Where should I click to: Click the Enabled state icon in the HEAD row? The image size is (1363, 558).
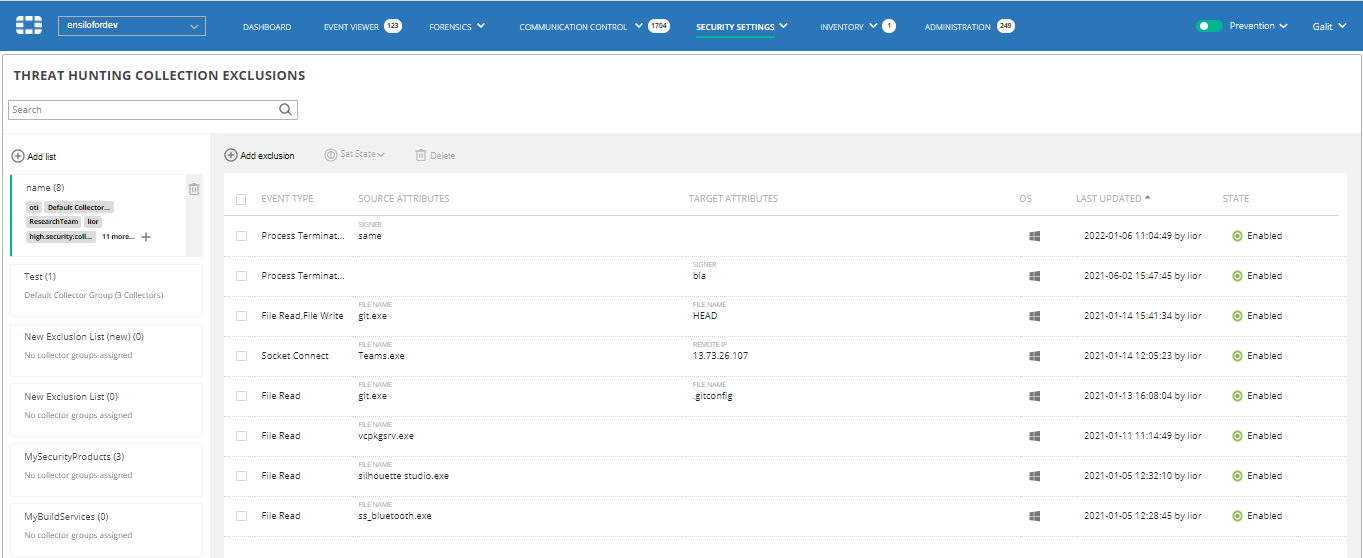pos(1237,316)
